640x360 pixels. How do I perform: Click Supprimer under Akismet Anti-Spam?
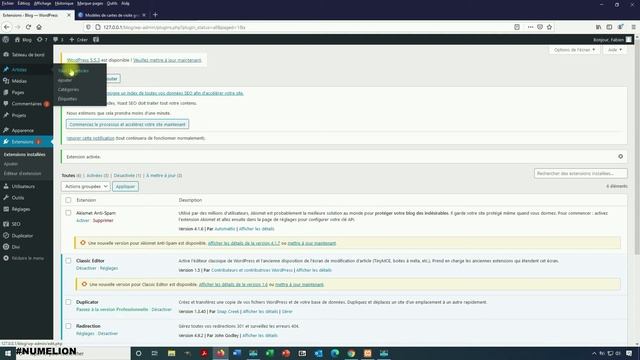click(x=103, y=220)
